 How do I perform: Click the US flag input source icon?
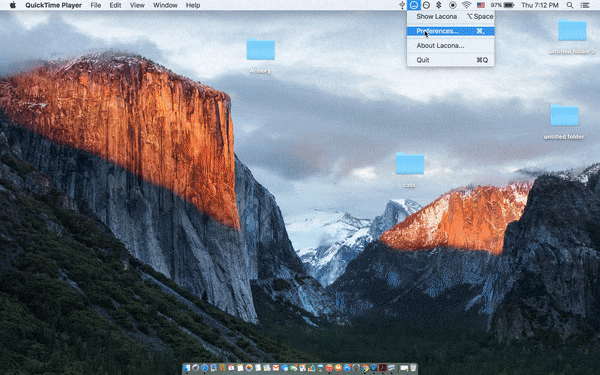pos(481,5)
